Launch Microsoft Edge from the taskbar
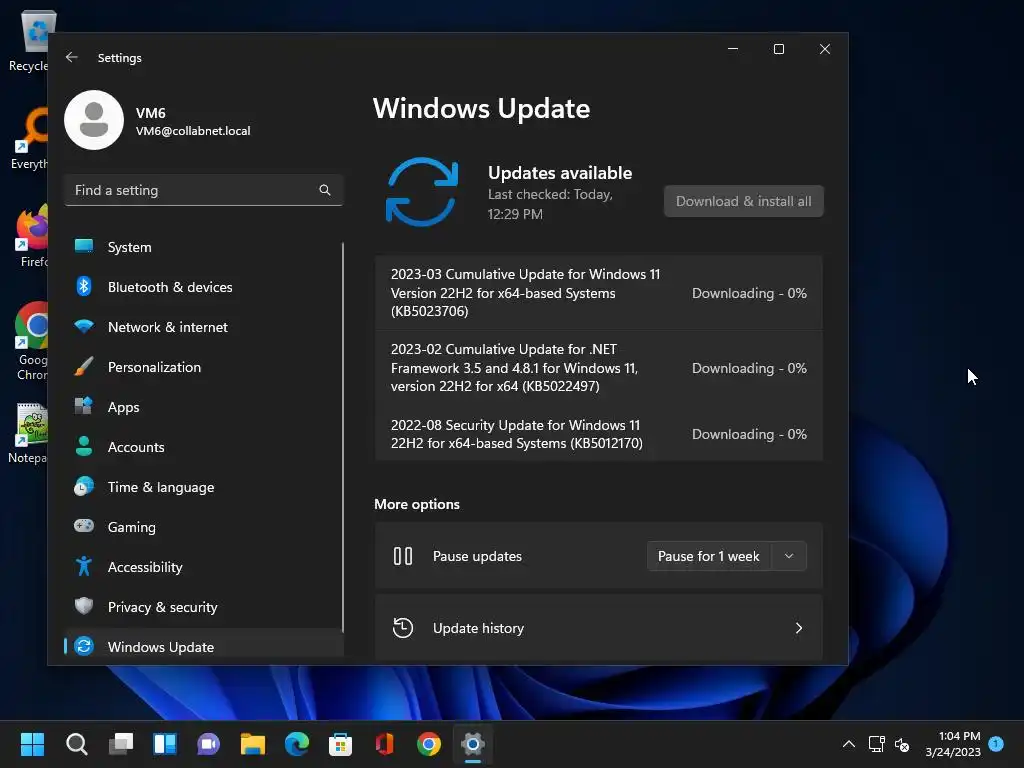Image resolution: width=1024 pixels, height=768 pixels. (x=297, y=744)
